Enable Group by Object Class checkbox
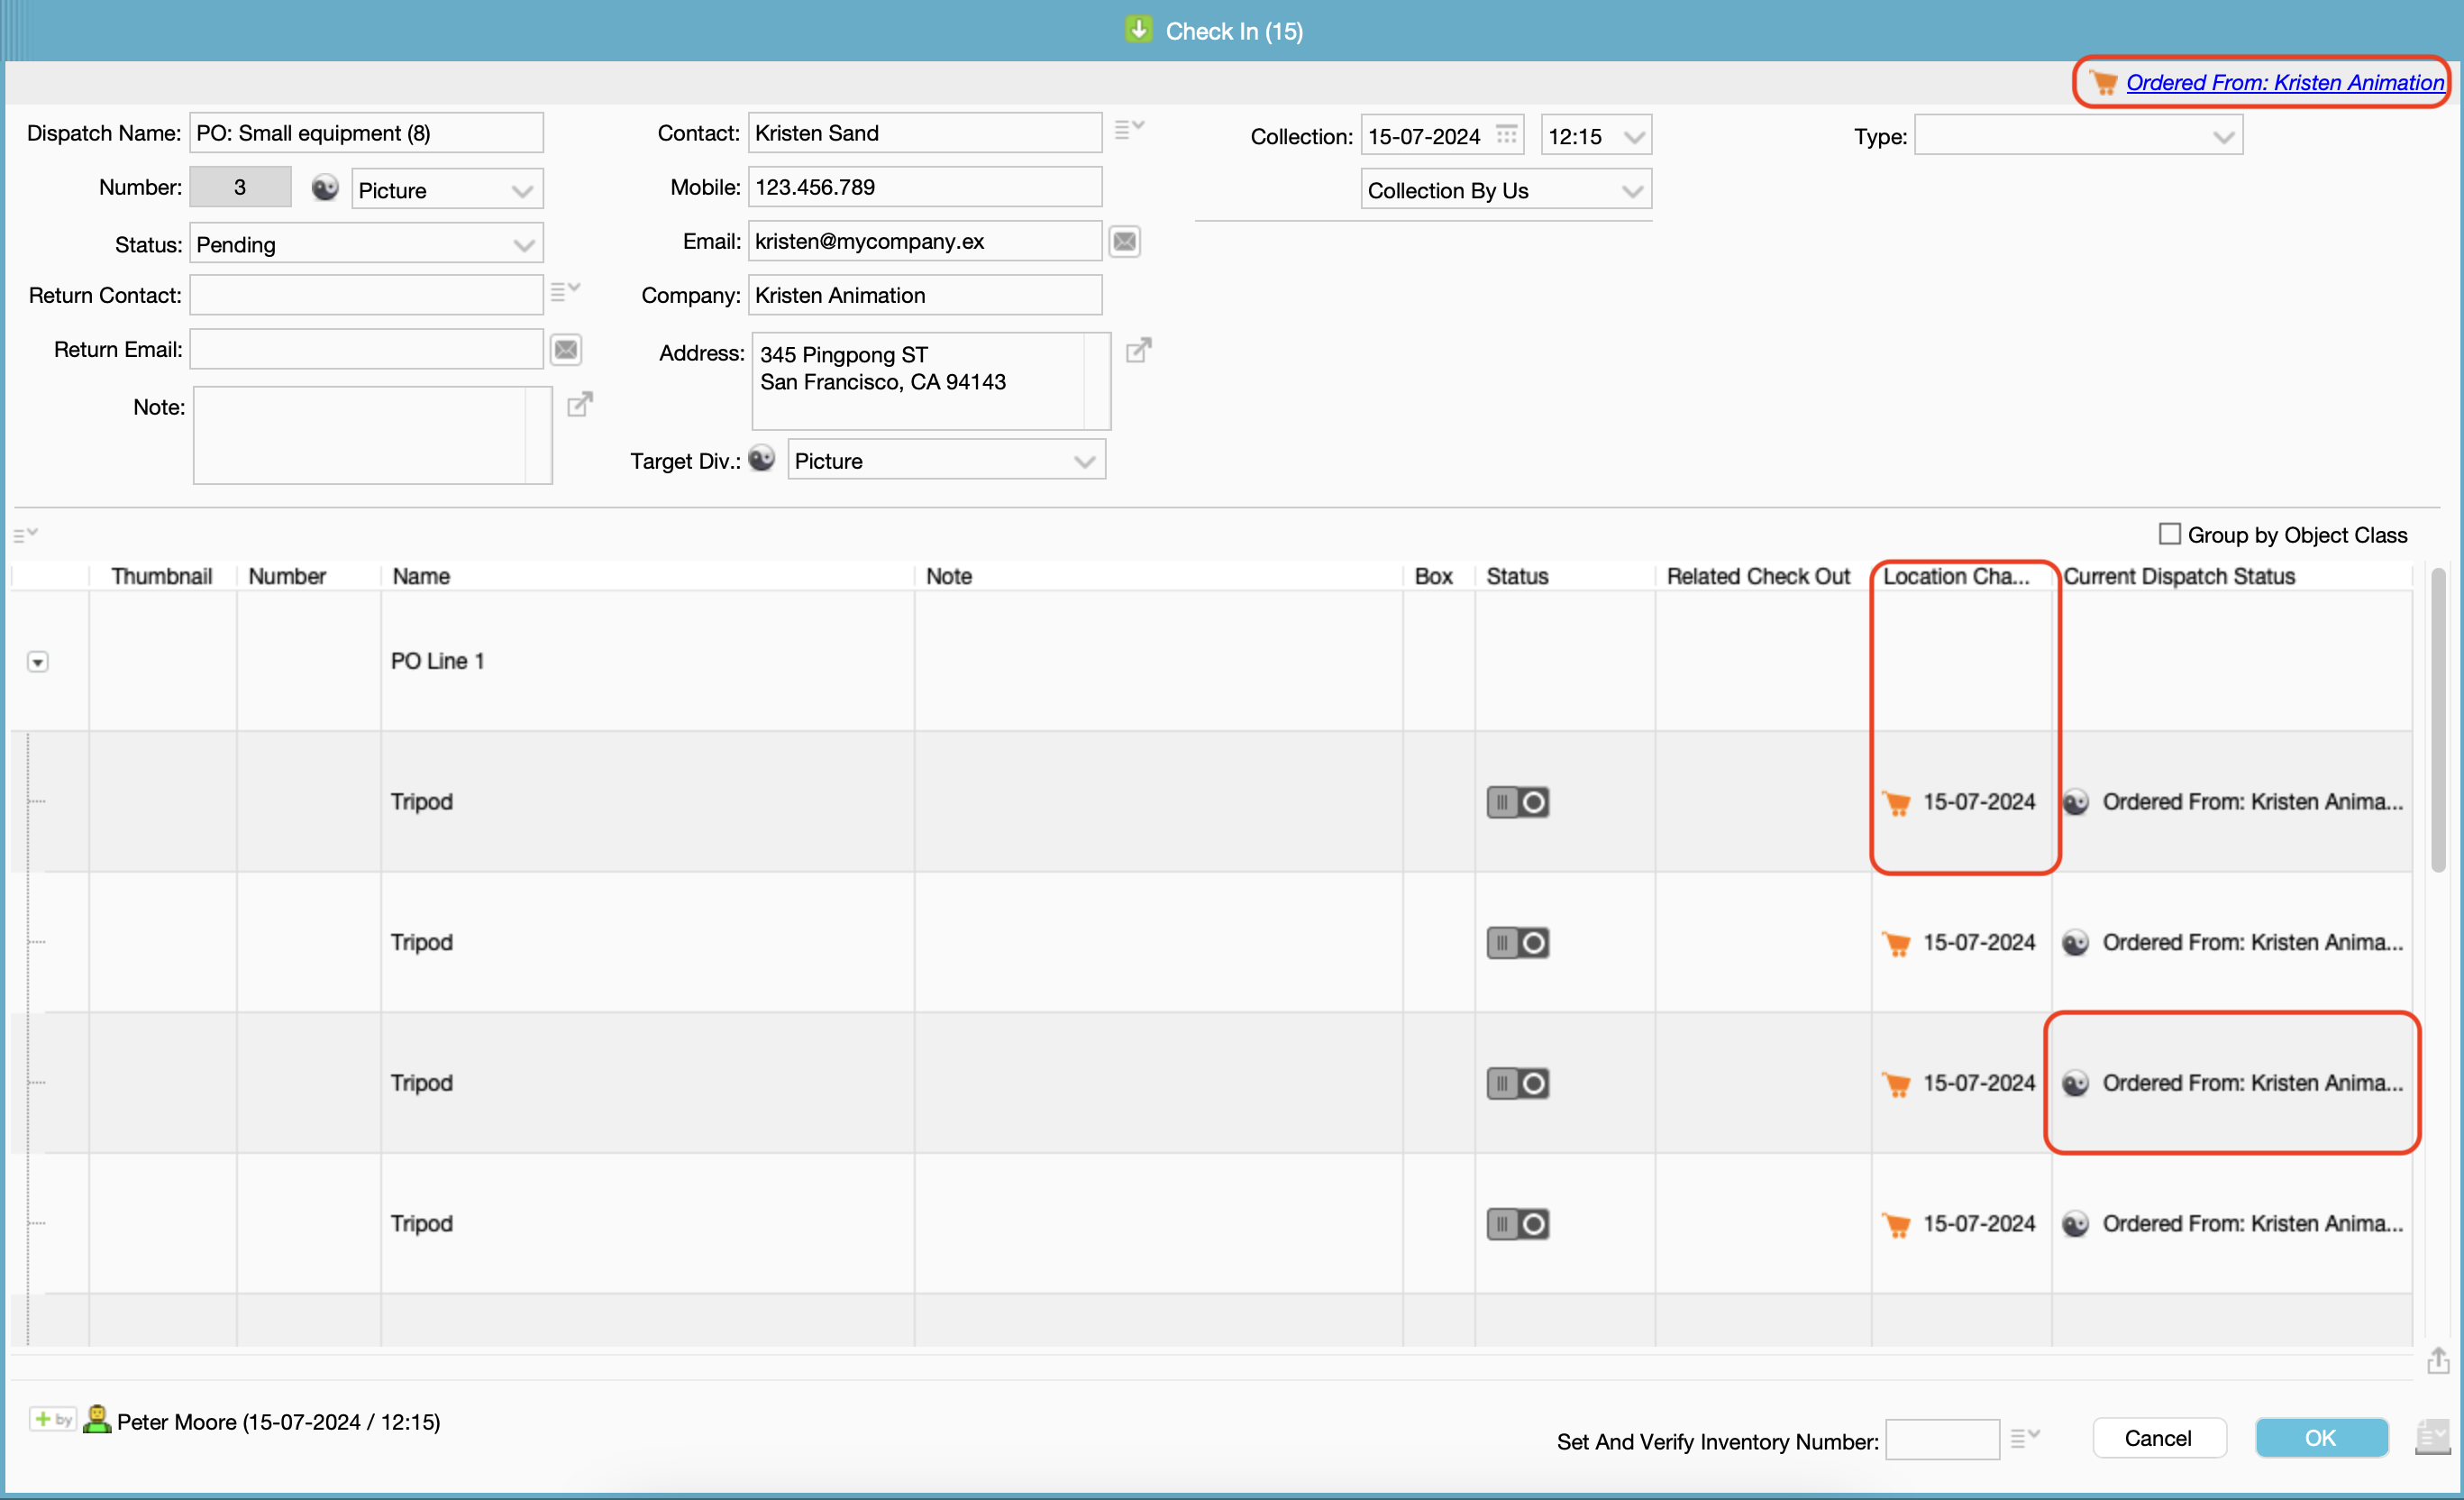The image size is (2464, 1500). click(x=2169, y=534)
